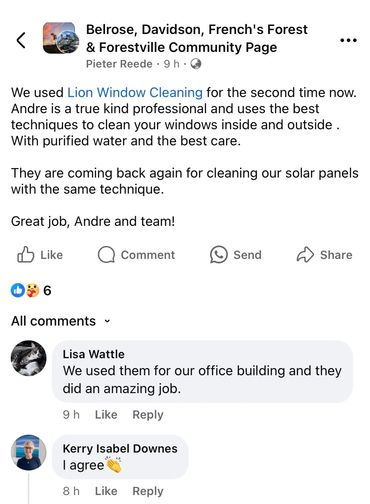
Task: Open the community page title
Action: [197, 38]
